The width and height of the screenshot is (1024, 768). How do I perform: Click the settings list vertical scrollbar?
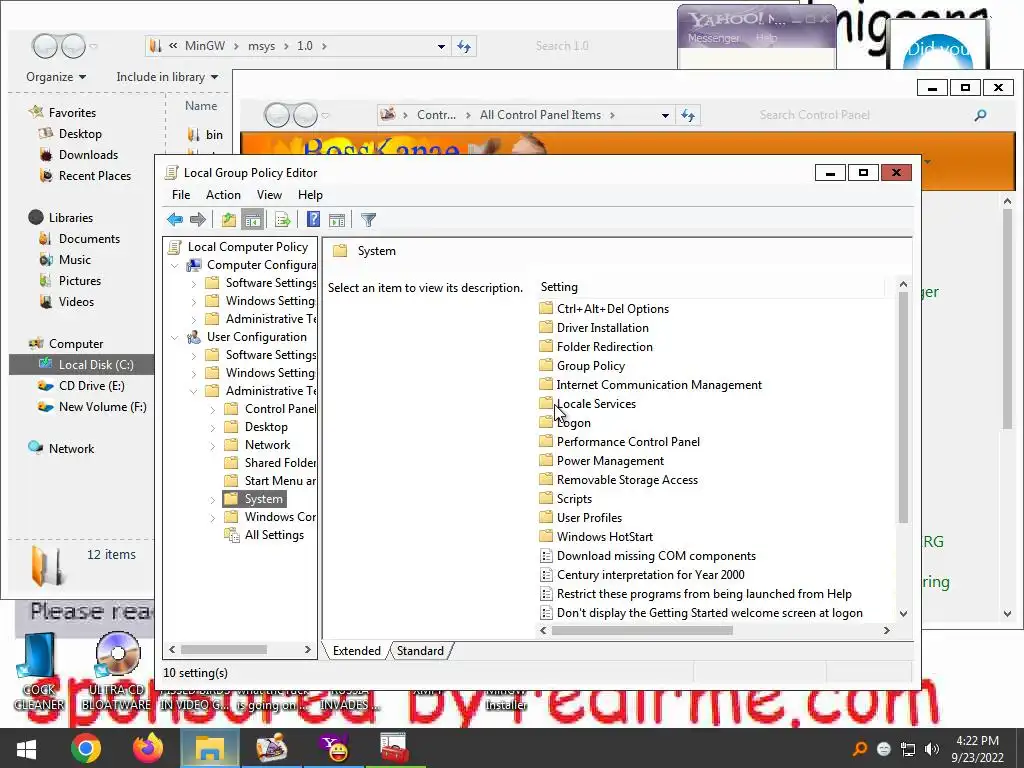click(903, 408)
